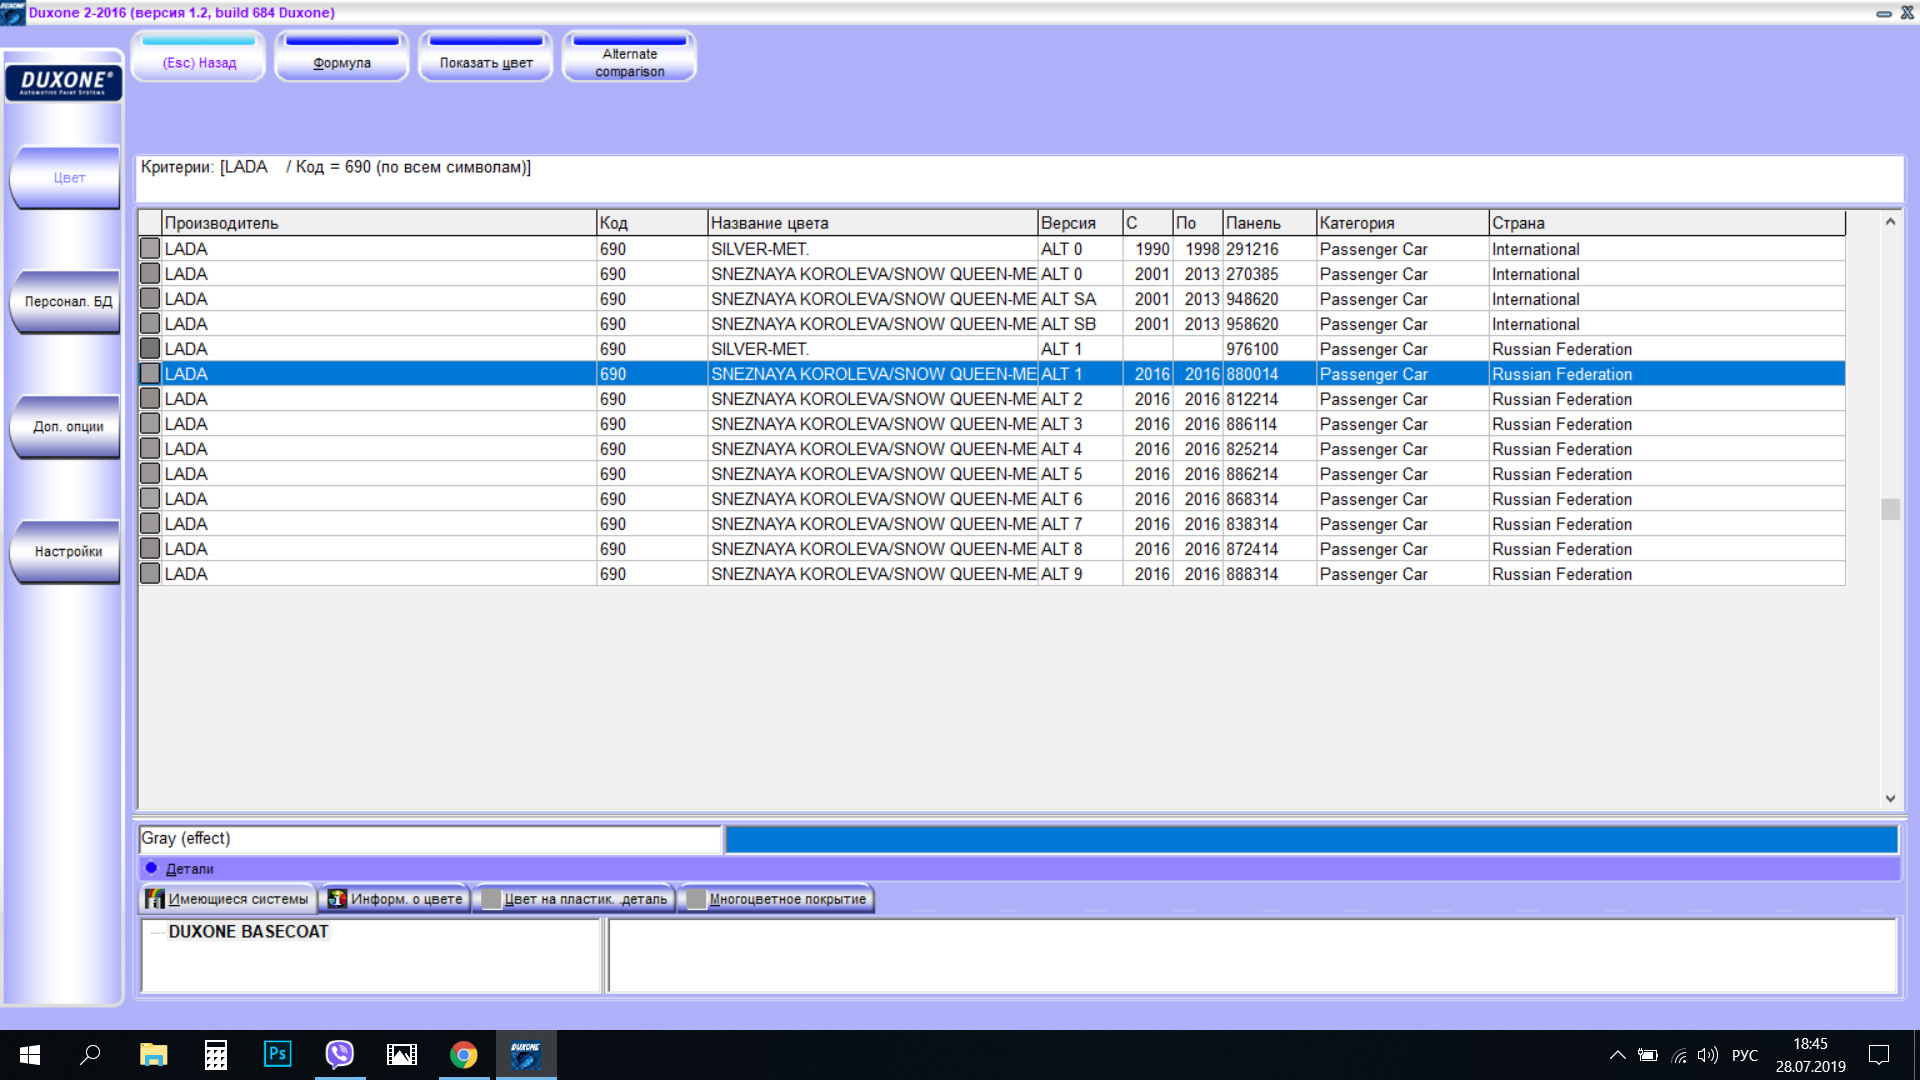
Task: Select ALT 7 version row
Action: tap(992, 523)
